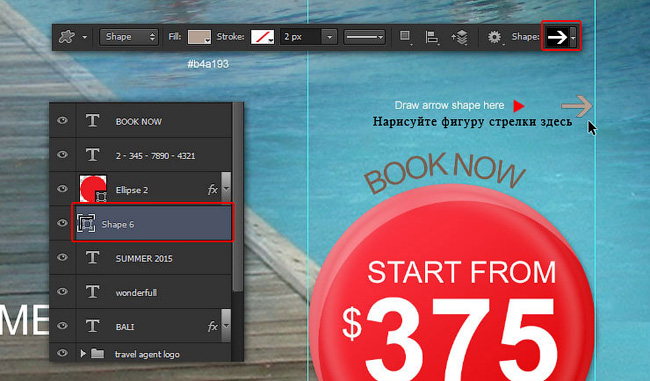This screenshot has width=650, height=381.
Task: Collapse effects arrow on Ellipse 2 layer
Action: click(226, 189)
